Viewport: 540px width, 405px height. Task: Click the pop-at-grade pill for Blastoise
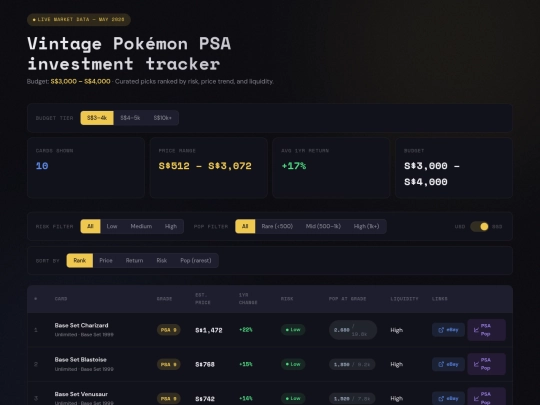pyautogui.click(x=352, y=364)
